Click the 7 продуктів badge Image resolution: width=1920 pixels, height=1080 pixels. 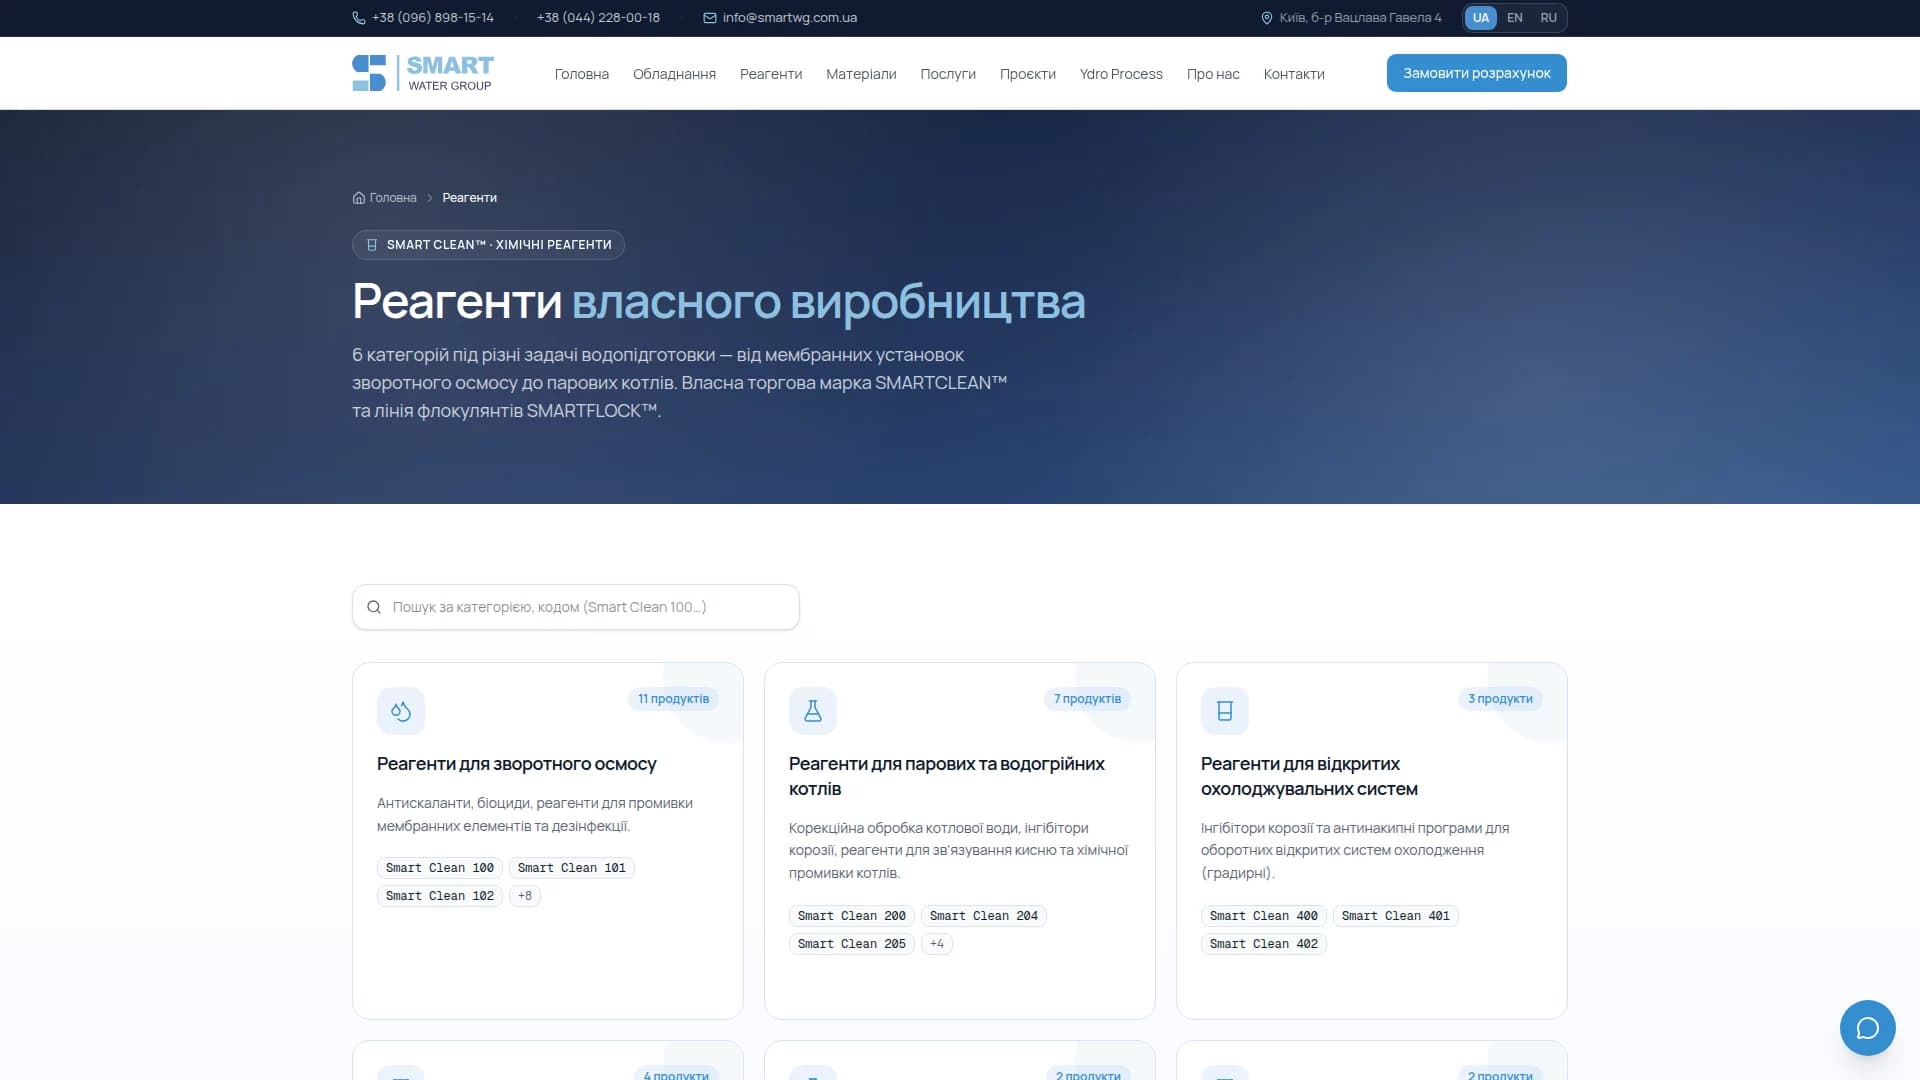tap(1088, 699)
